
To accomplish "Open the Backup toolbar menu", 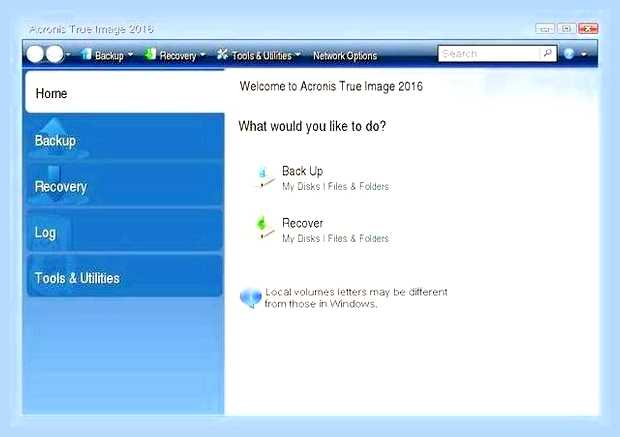I will coord(109,55).
